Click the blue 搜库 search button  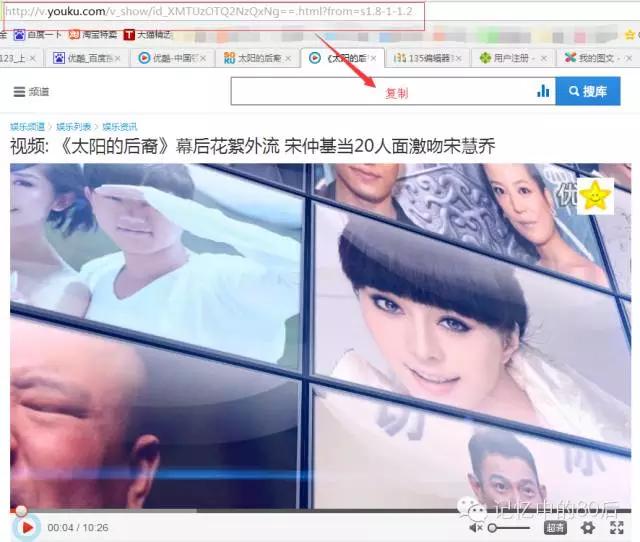(588, 91)
